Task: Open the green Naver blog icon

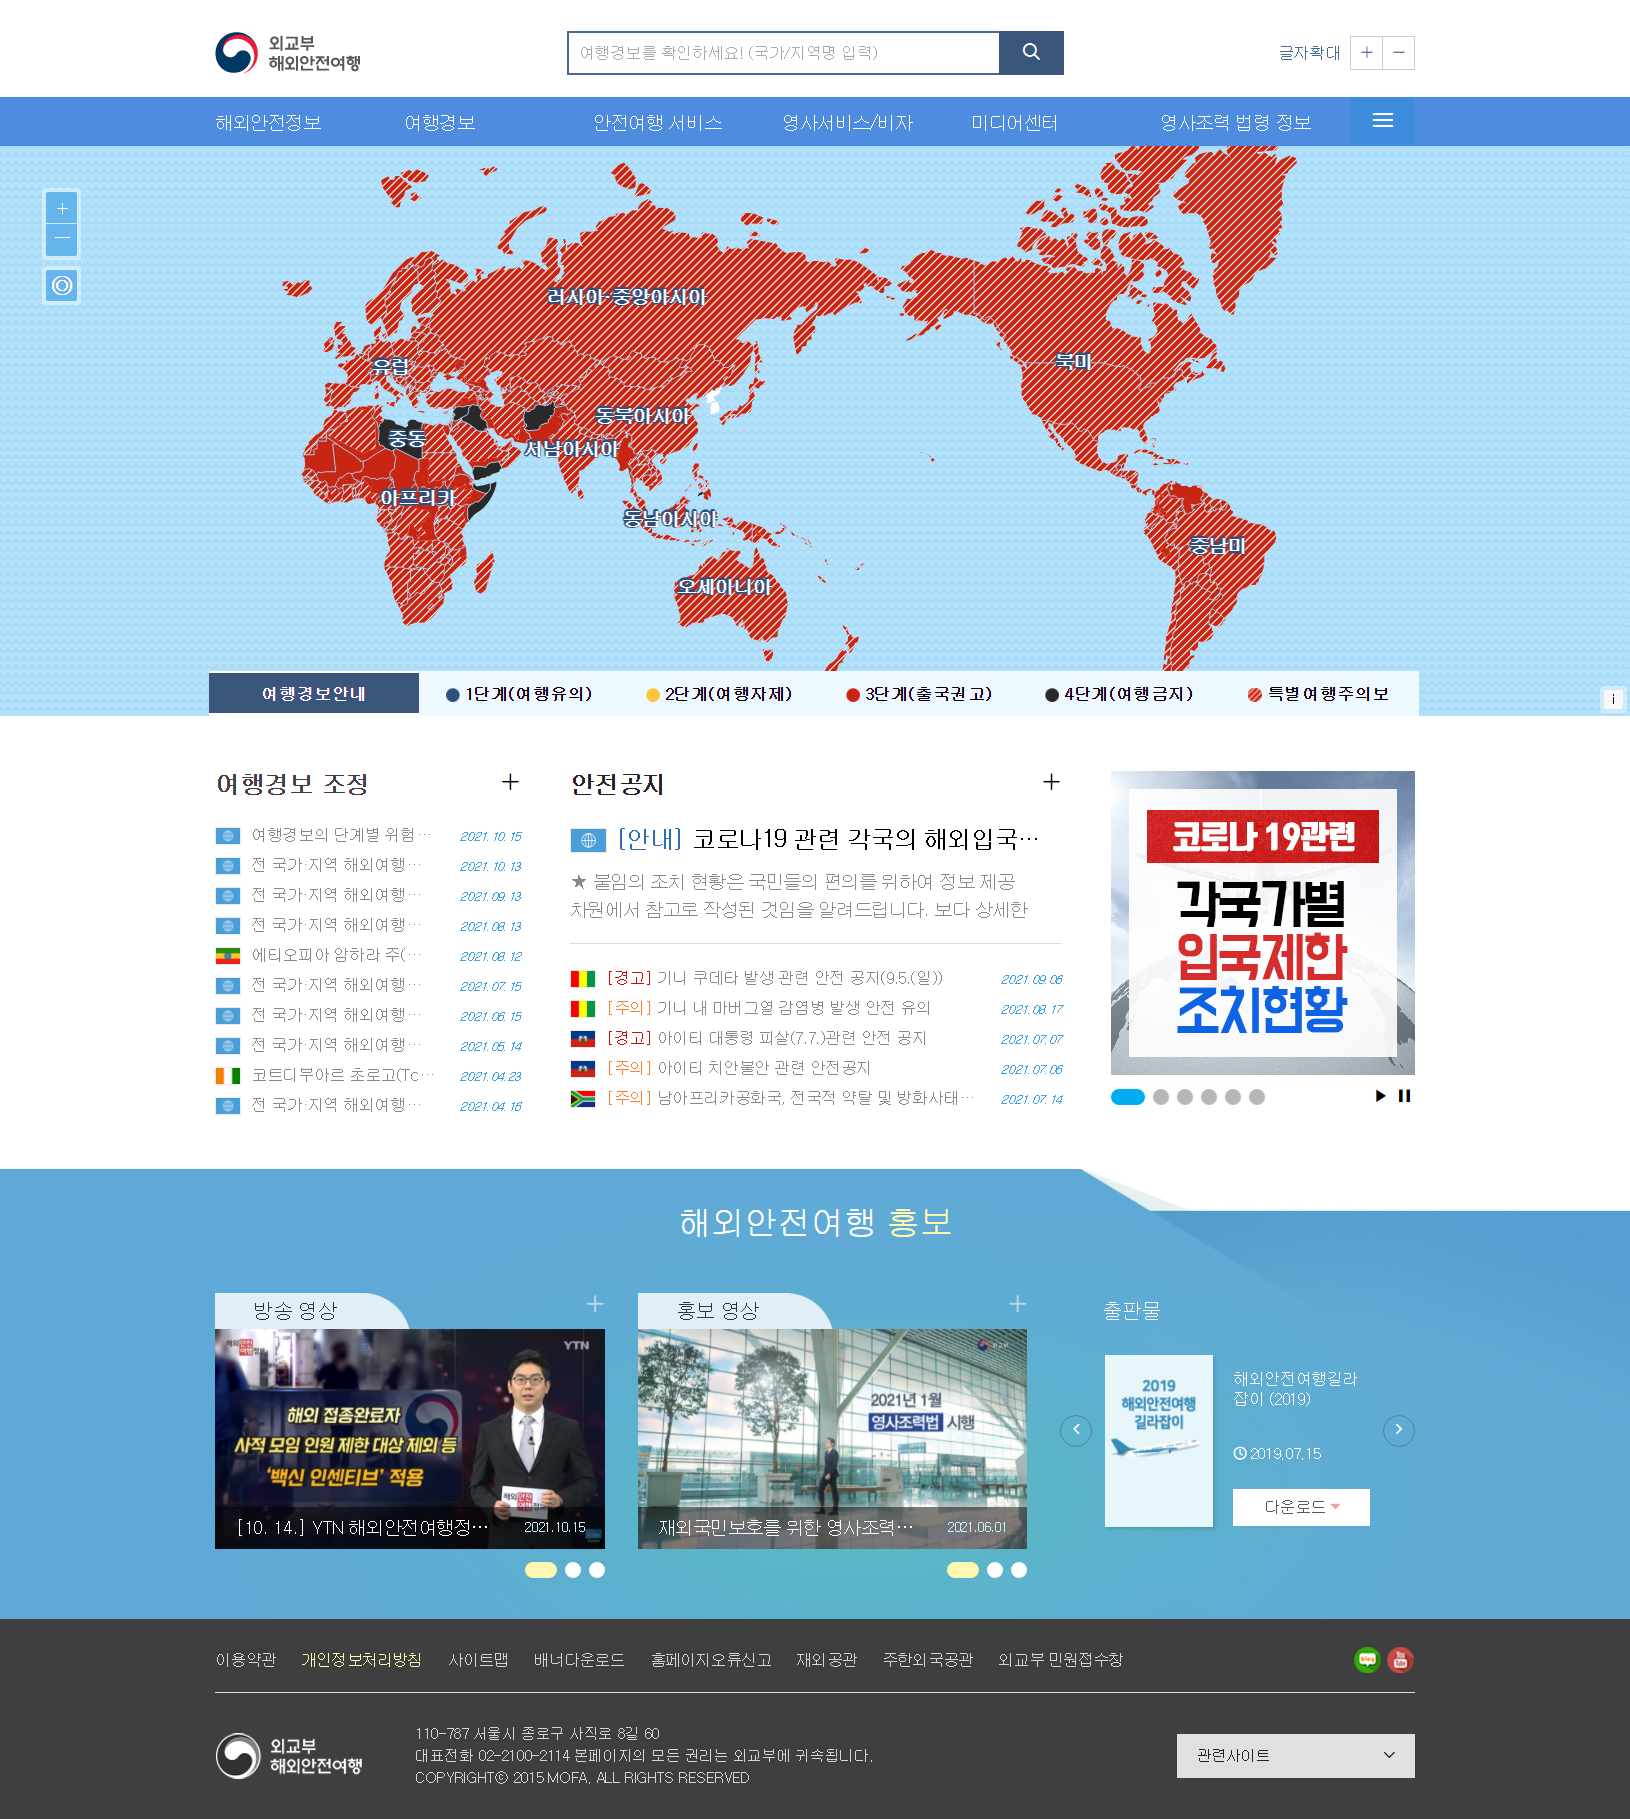Action: [x=1367, y=1660]
